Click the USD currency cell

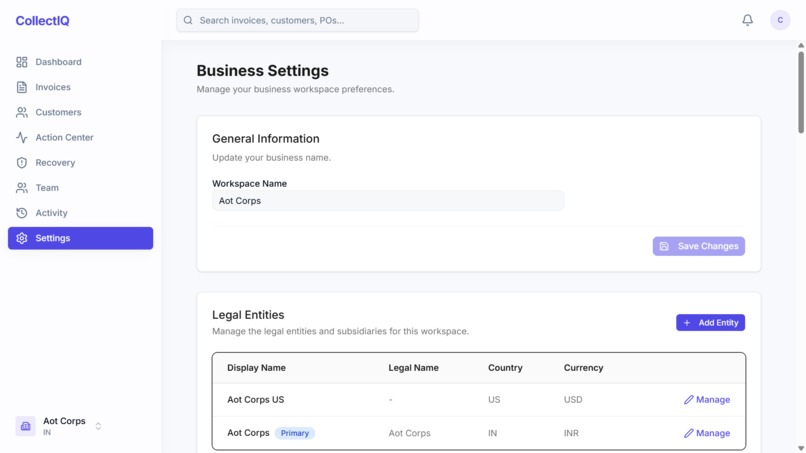tap(573, 400)
